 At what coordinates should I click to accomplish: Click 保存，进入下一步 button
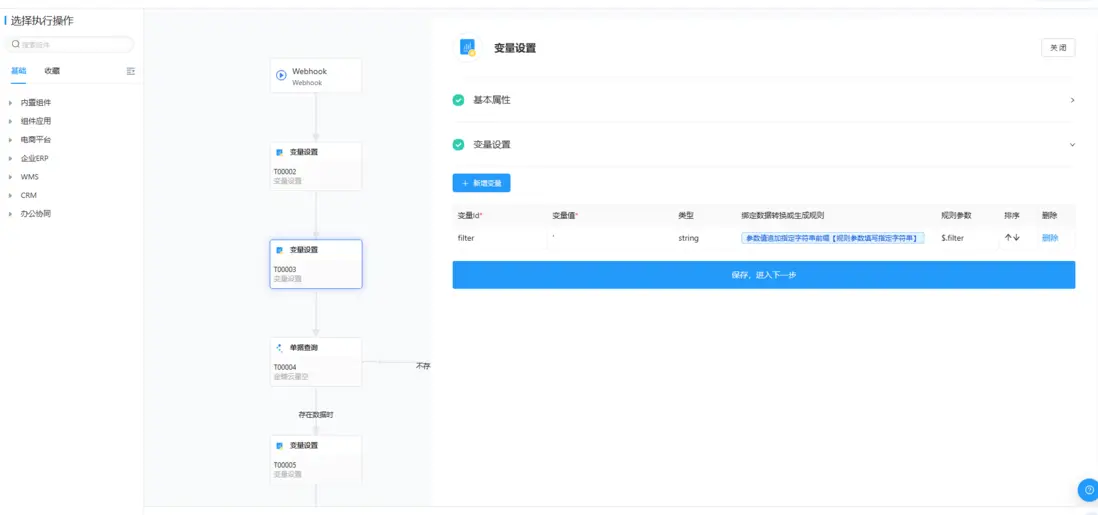[x=763, y=275]
